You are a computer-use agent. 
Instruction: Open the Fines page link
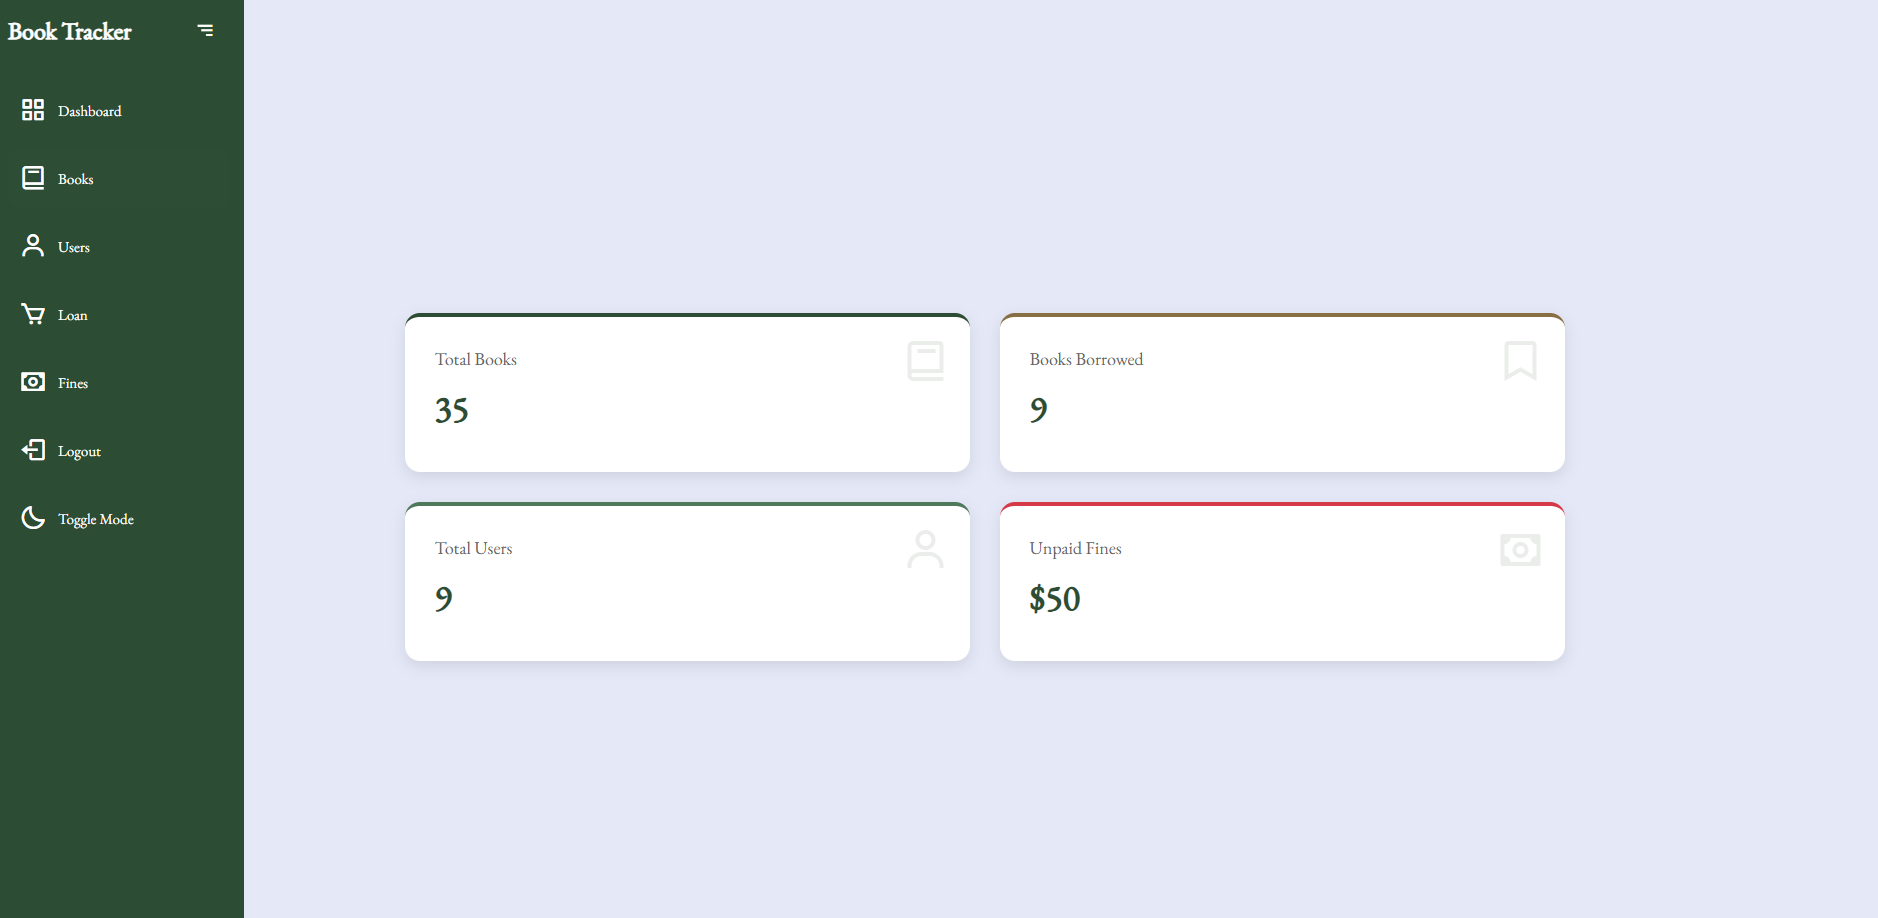tap(73, 384)
